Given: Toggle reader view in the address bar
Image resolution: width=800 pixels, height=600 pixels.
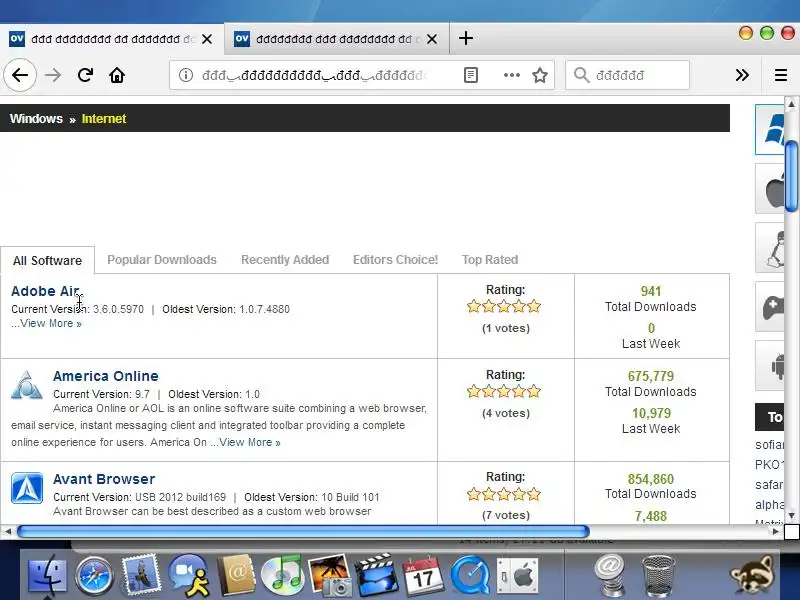Looking at the screenshot, I should point(471,76).
